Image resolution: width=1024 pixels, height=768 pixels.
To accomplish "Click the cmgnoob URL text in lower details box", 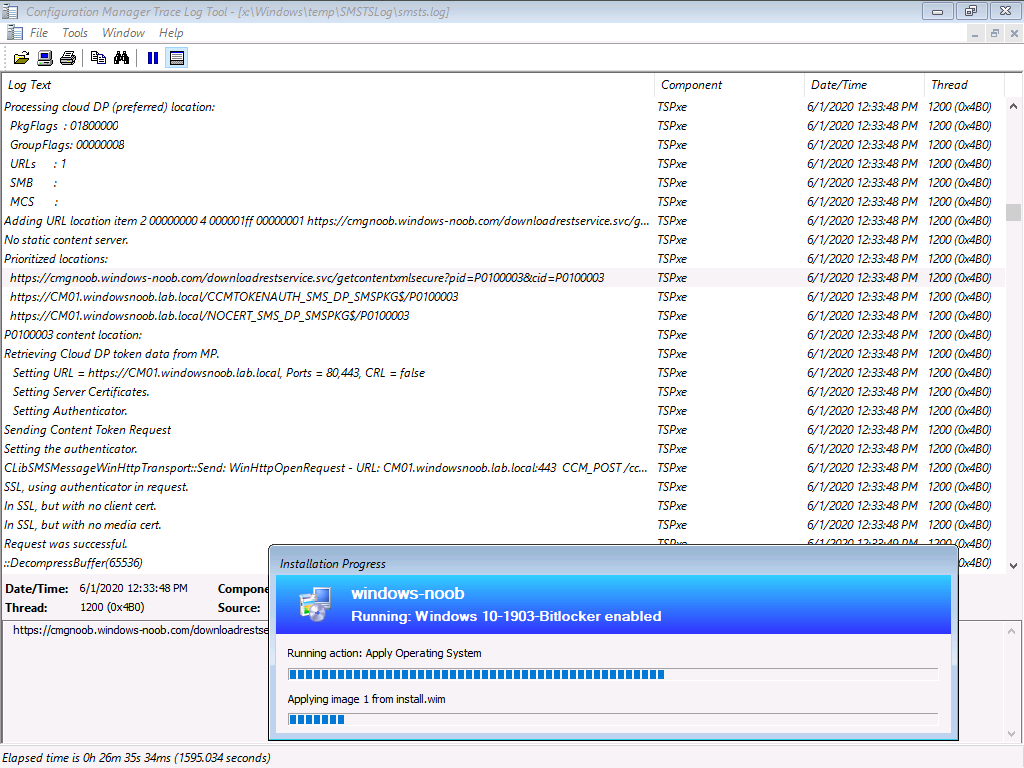I will [x=140, y=630].
